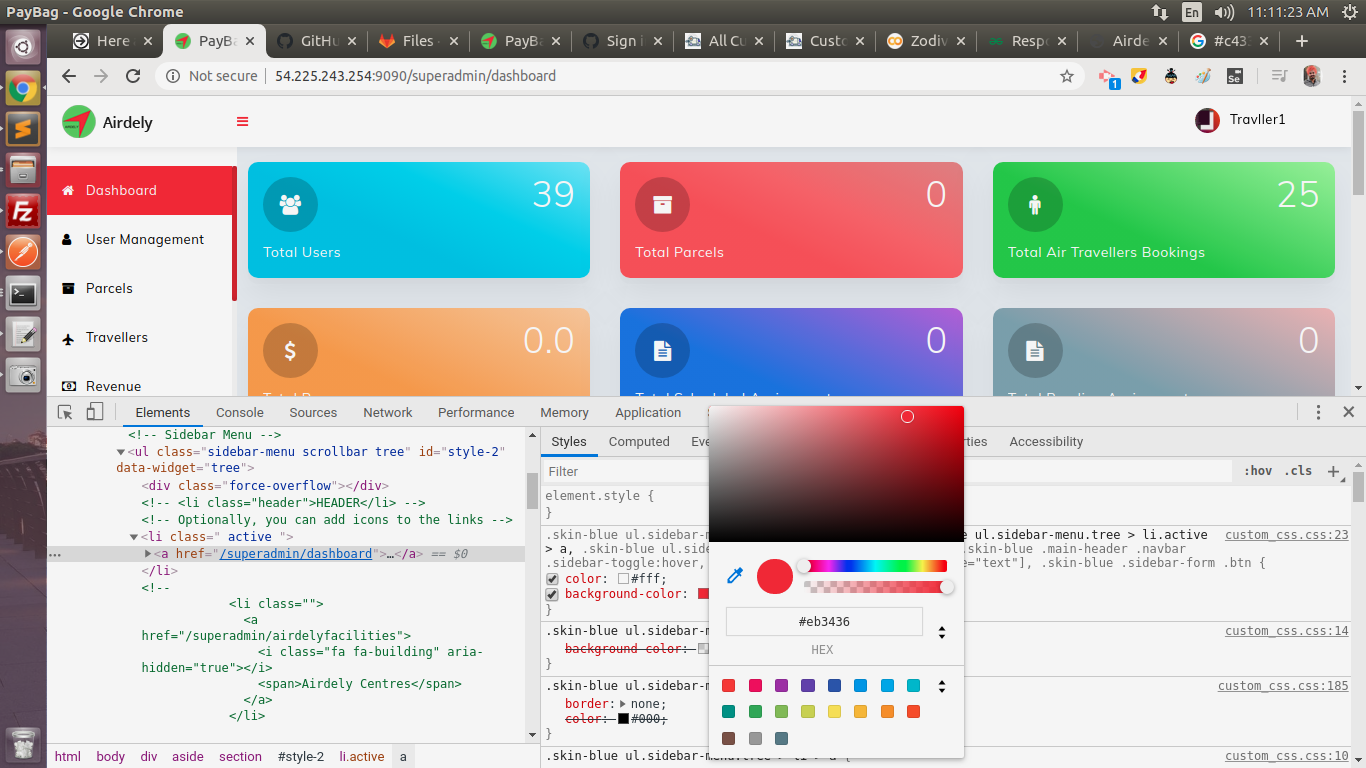Image resolution: width=1366 pixels, height=768 pixels.
Task: Click the hue slider in color picker
Action: pos(875,566)
